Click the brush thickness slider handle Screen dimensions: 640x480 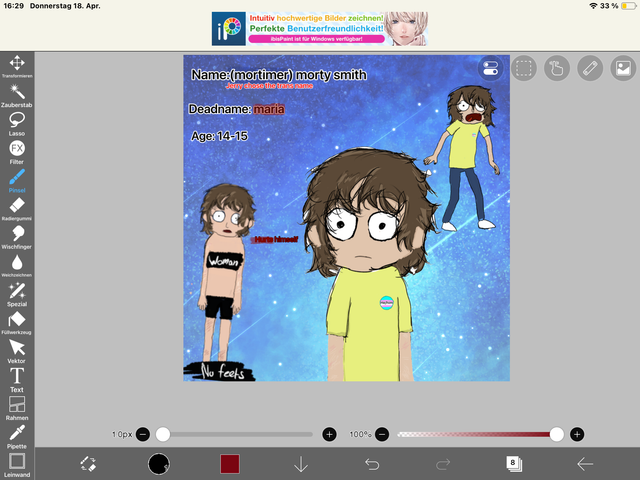click(163, 434)
